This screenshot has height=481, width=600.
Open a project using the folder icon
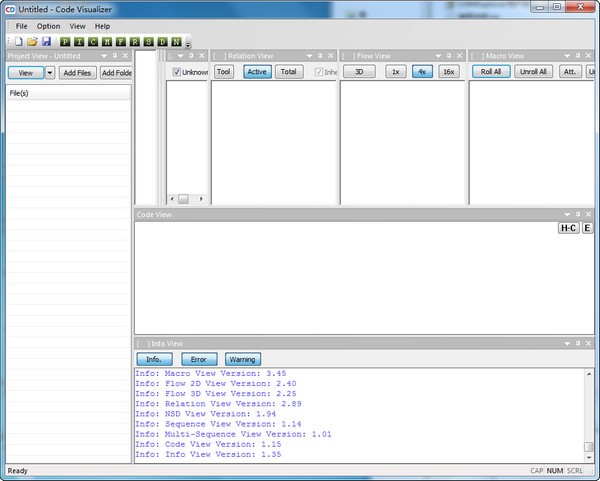tap(32, 41)
